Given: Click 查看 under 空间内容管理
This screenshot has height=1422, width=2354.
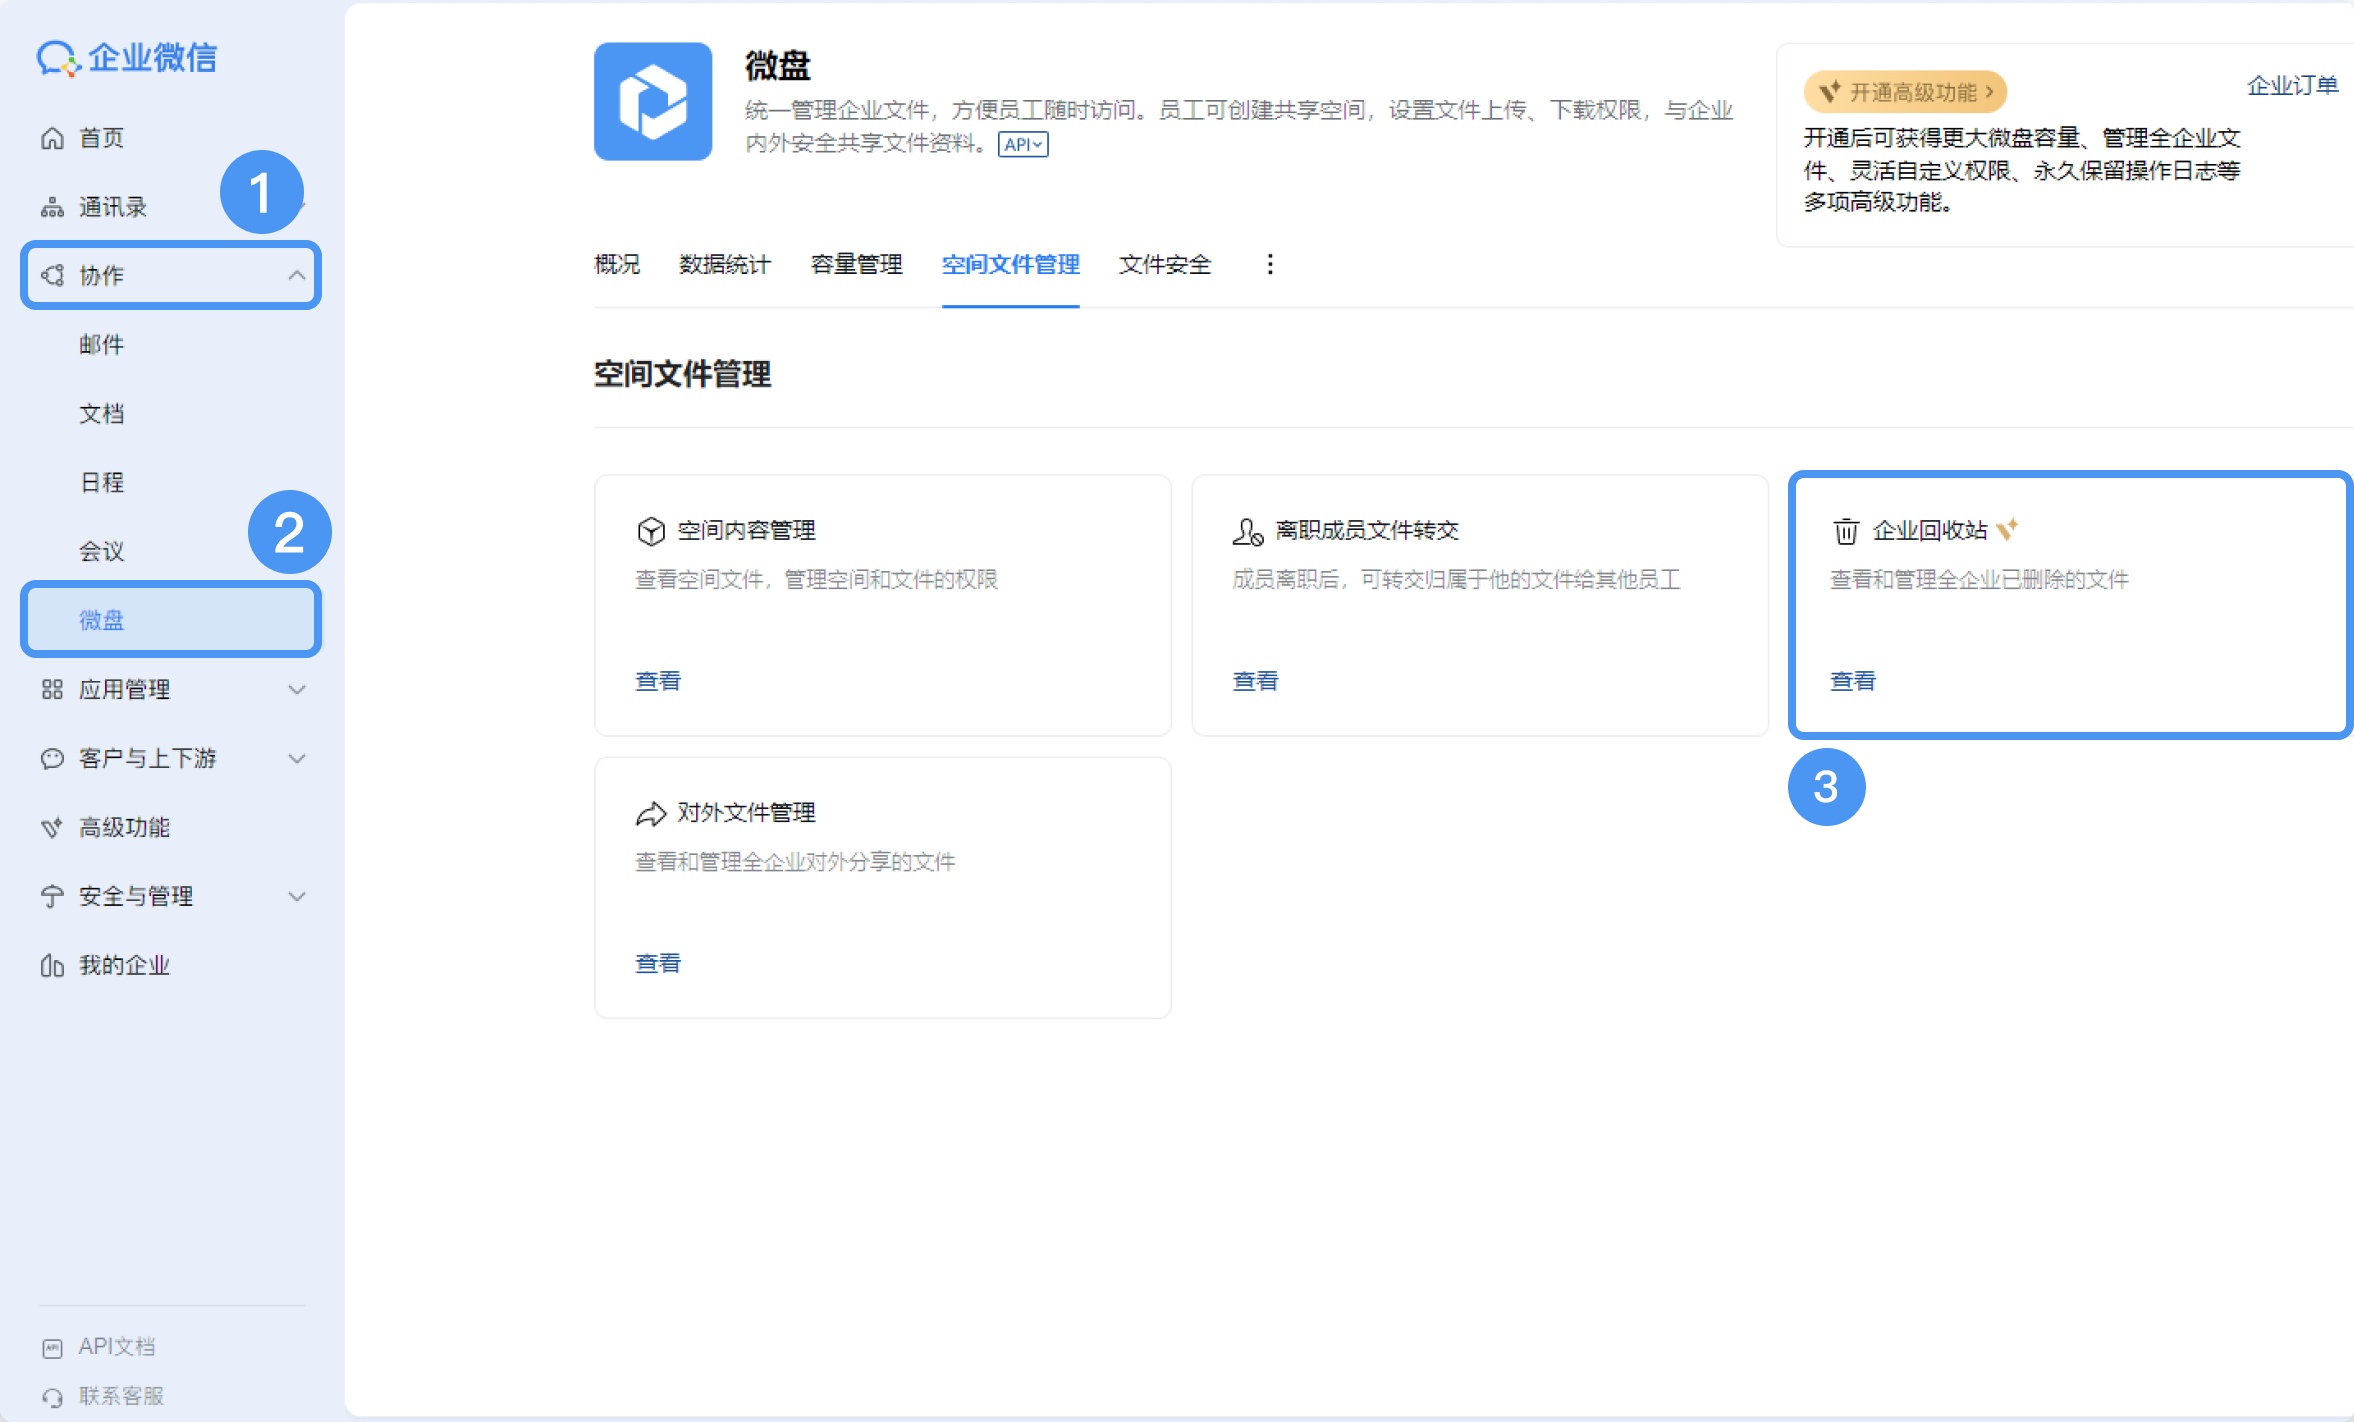Looking at the screenshot, I should (658, 681).
